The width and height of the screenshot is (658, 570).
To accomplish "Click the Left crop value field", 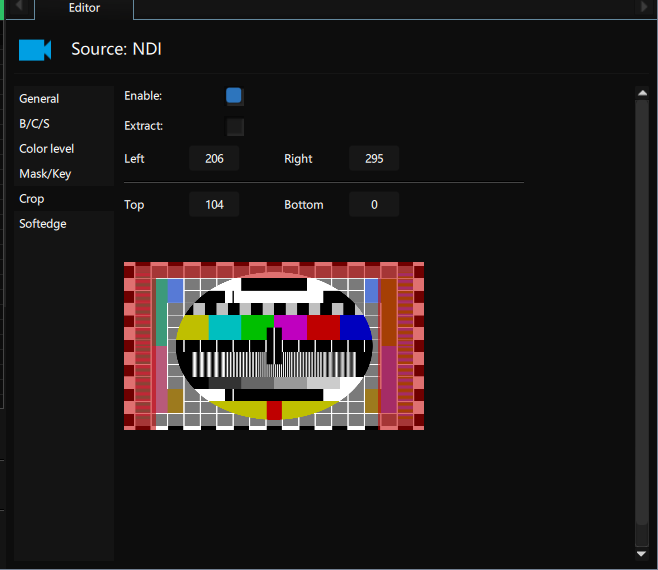I will (214, 159).
